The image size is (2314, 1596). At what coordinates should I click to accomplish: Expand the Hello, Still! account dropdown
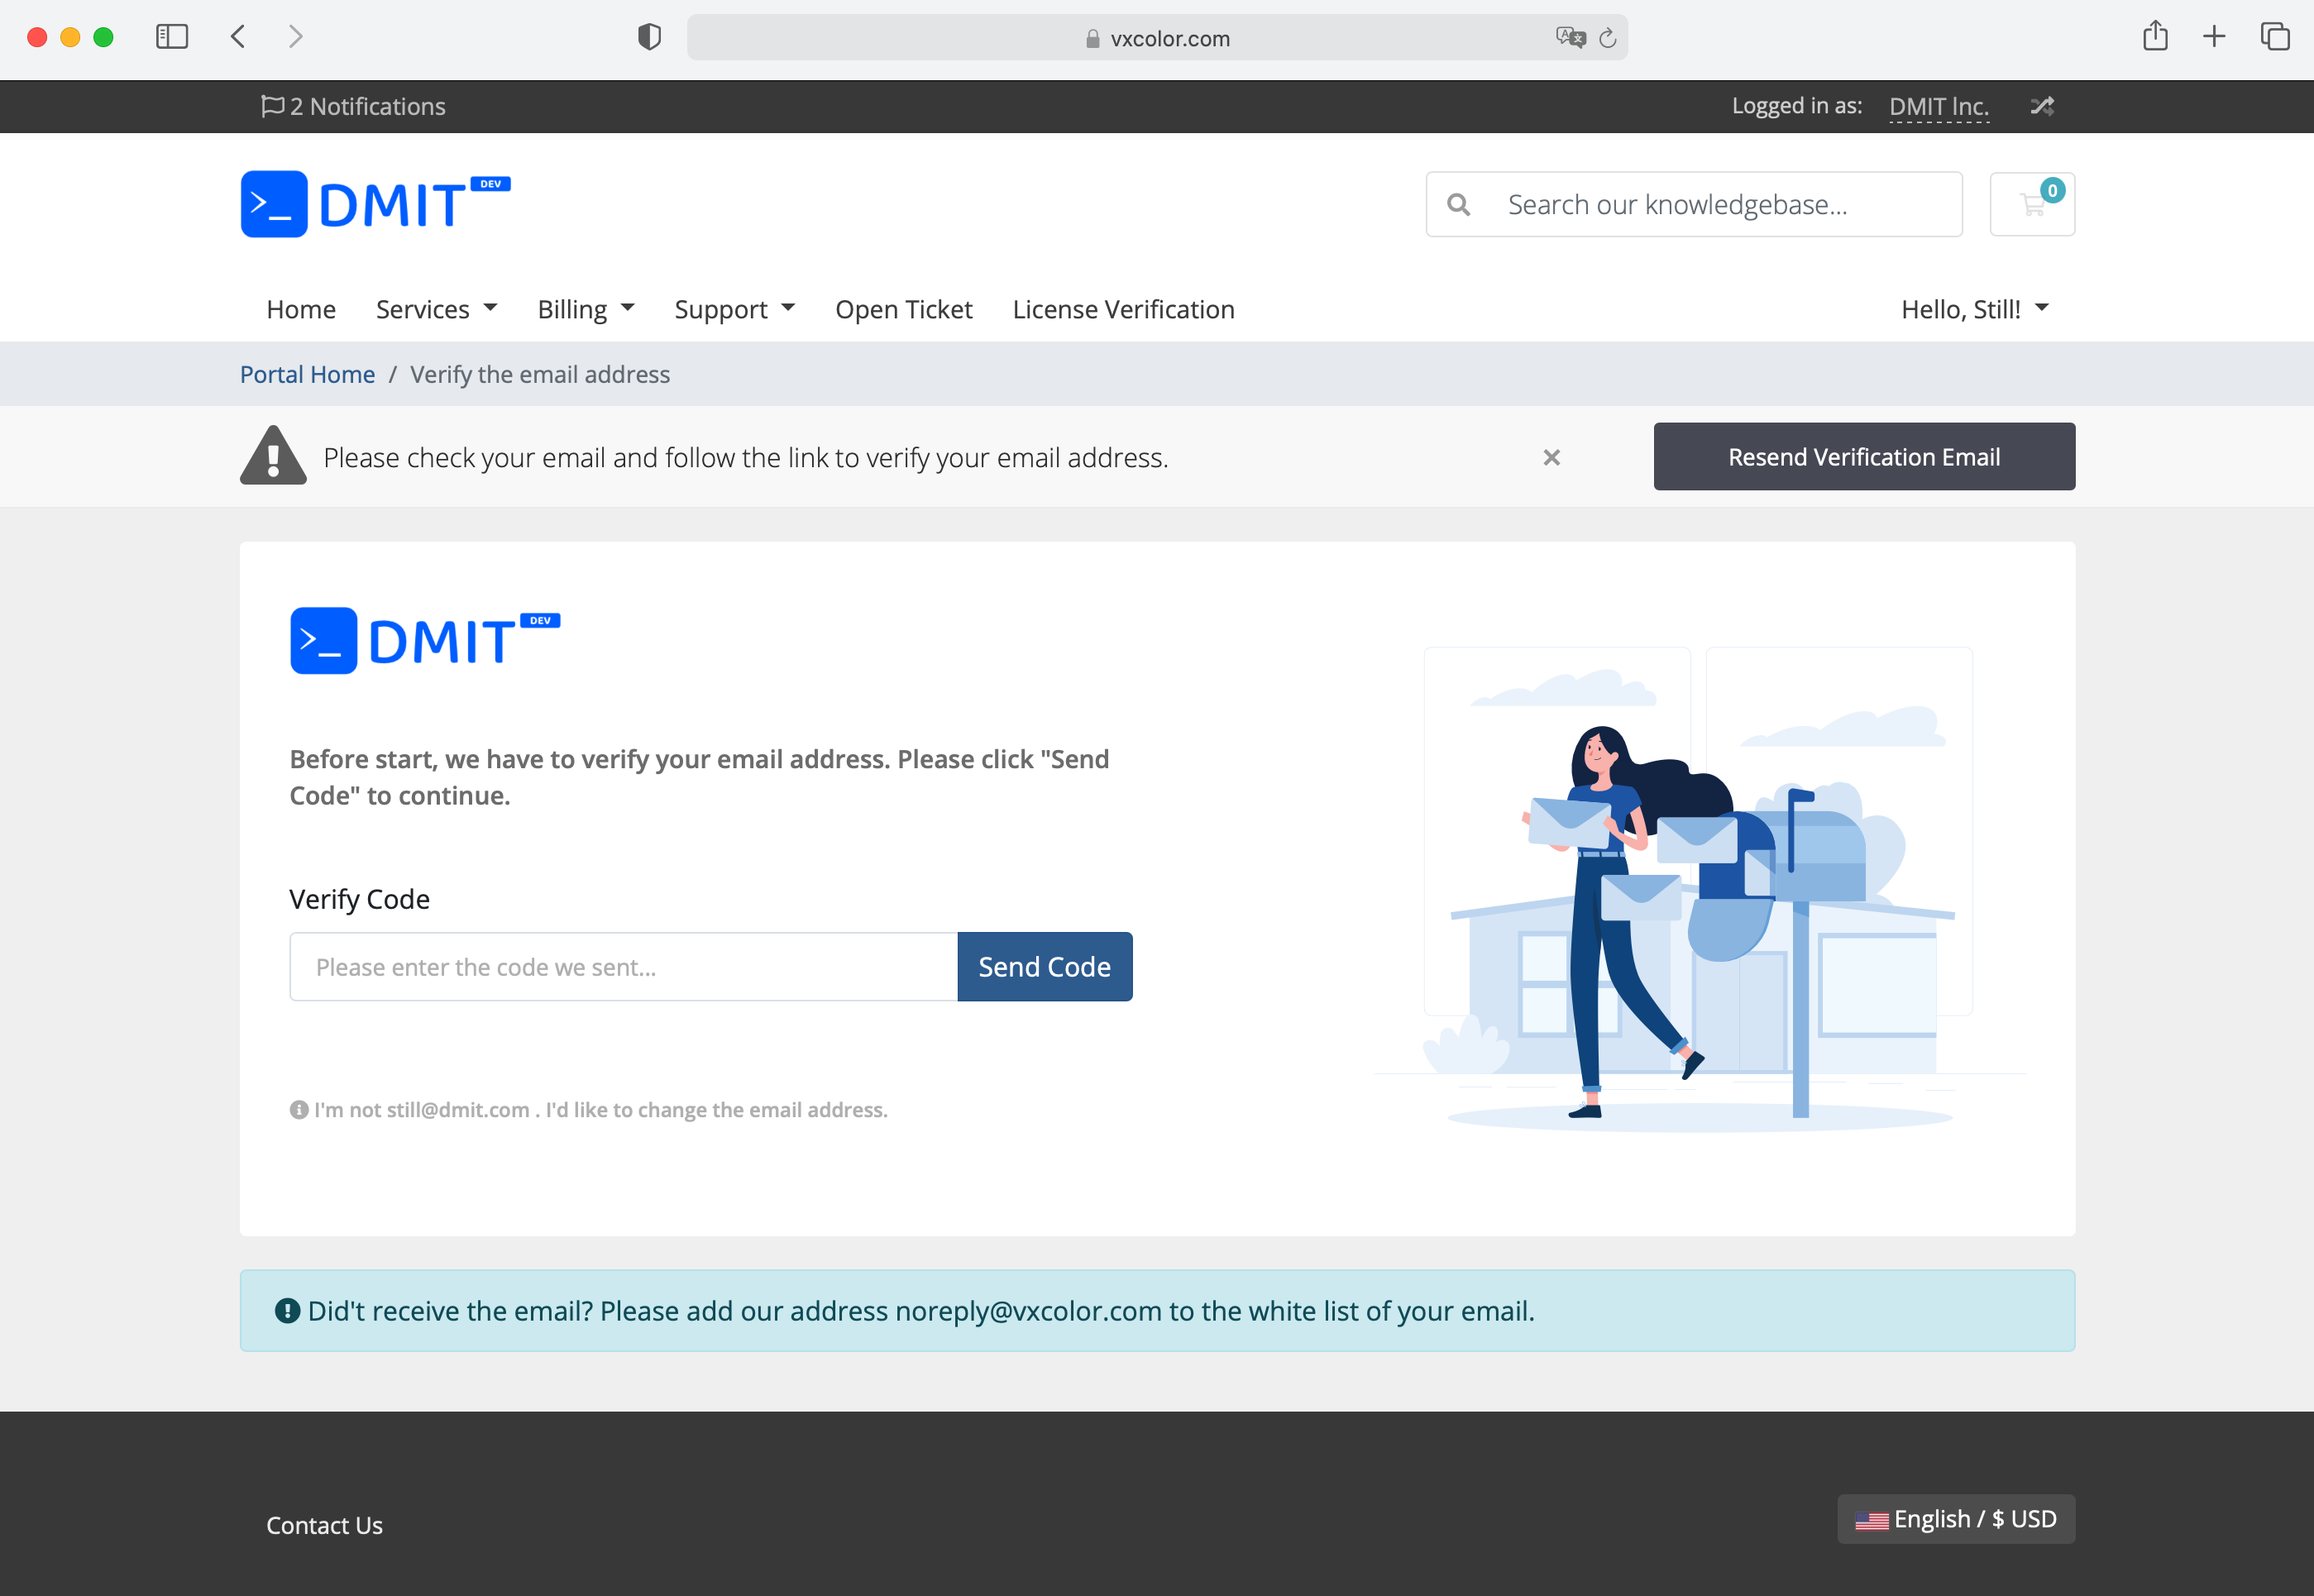tap(1975, 309)
